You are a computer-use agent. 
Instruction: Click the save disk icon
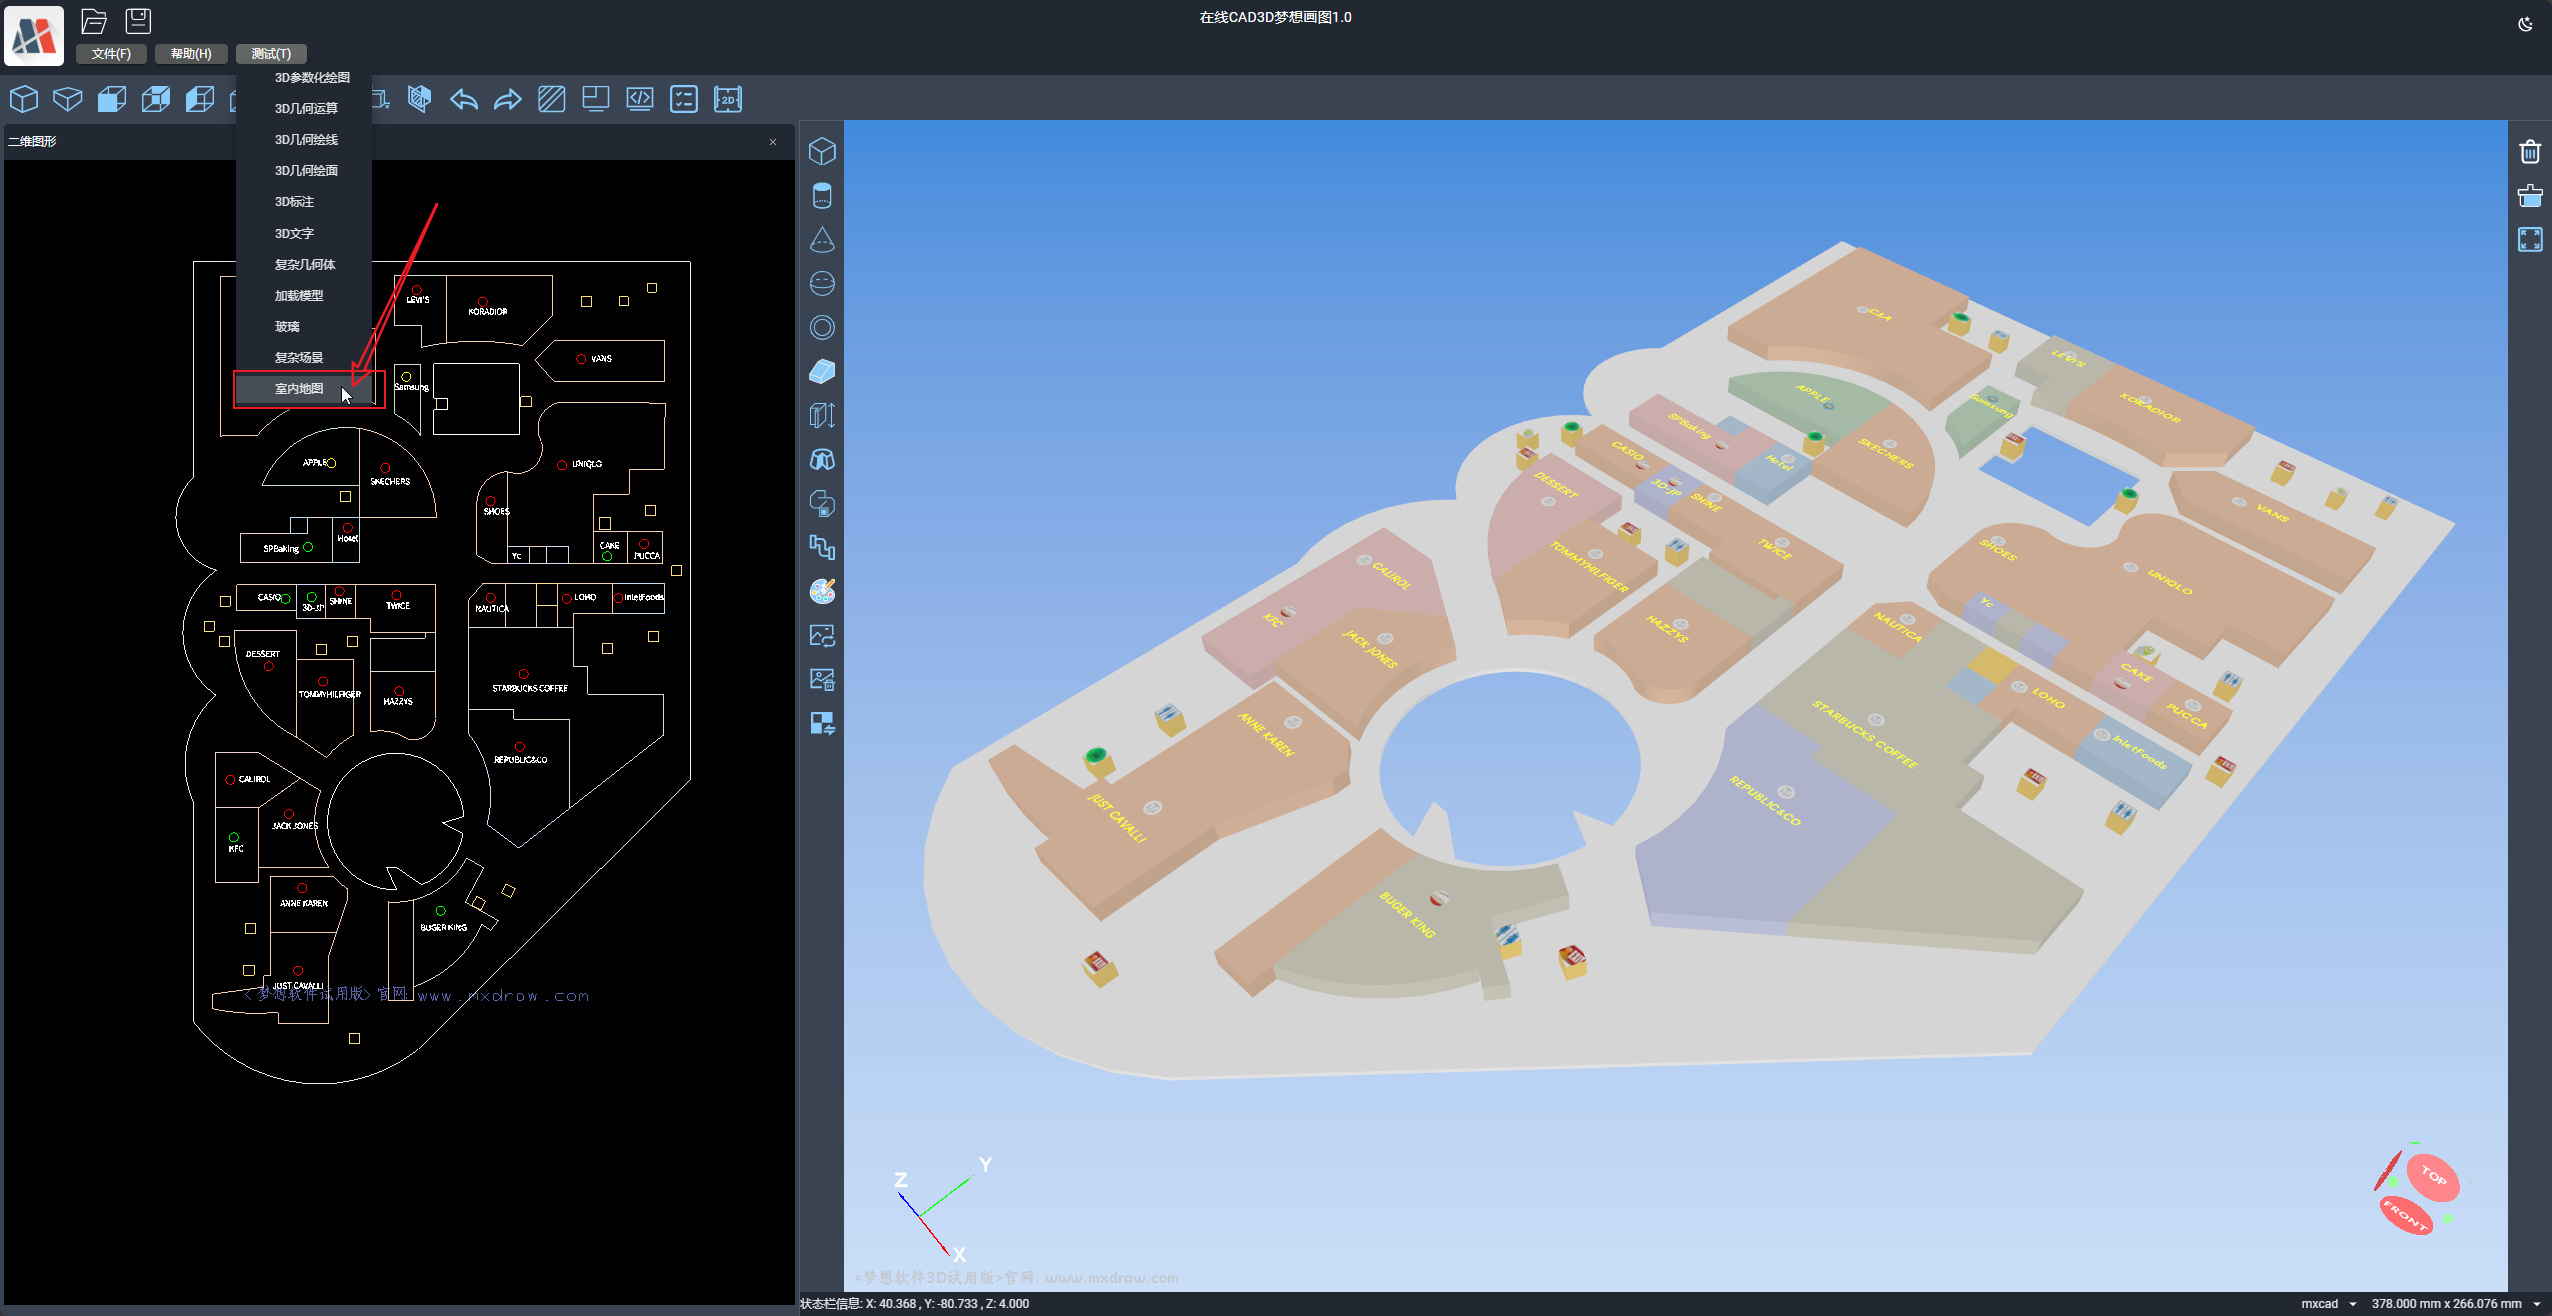138,21
